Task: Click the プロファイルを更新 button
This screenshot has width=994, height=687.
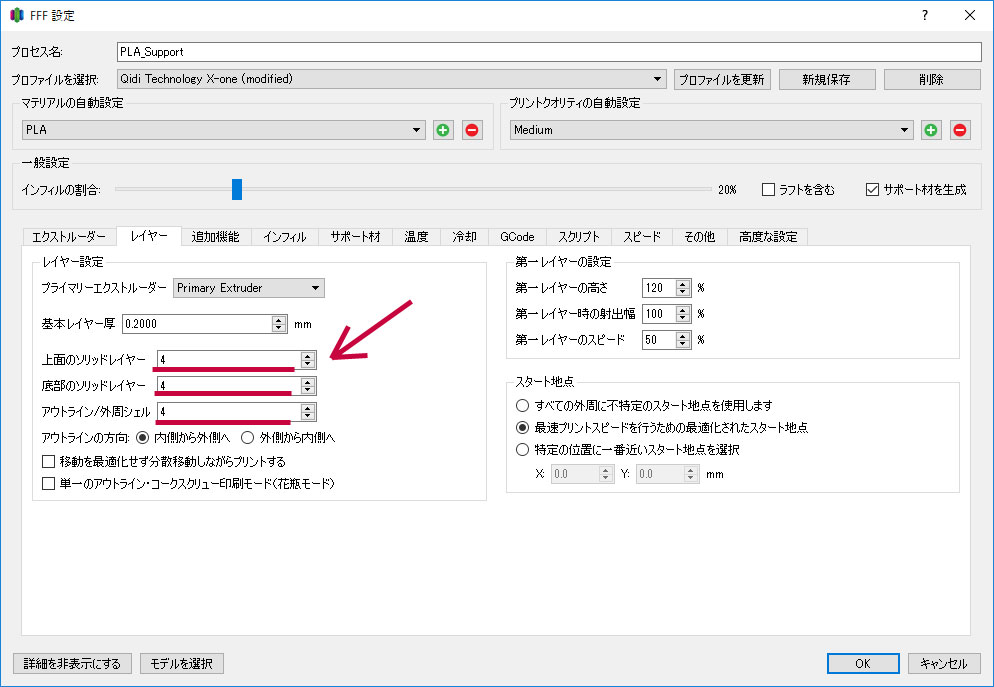Action: (722, 79)
